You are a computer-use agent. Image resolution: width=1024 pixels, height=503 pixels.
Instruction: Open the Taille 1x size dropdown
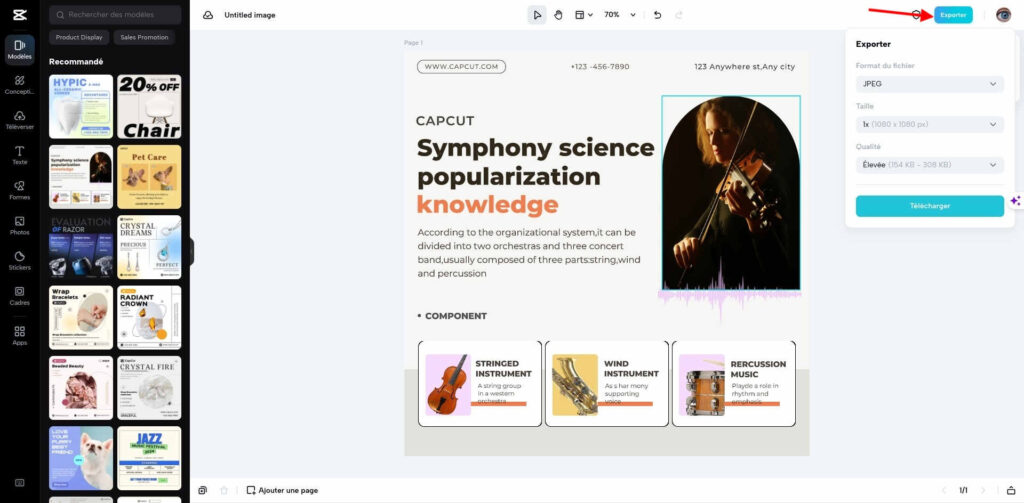tap(929, 124)
